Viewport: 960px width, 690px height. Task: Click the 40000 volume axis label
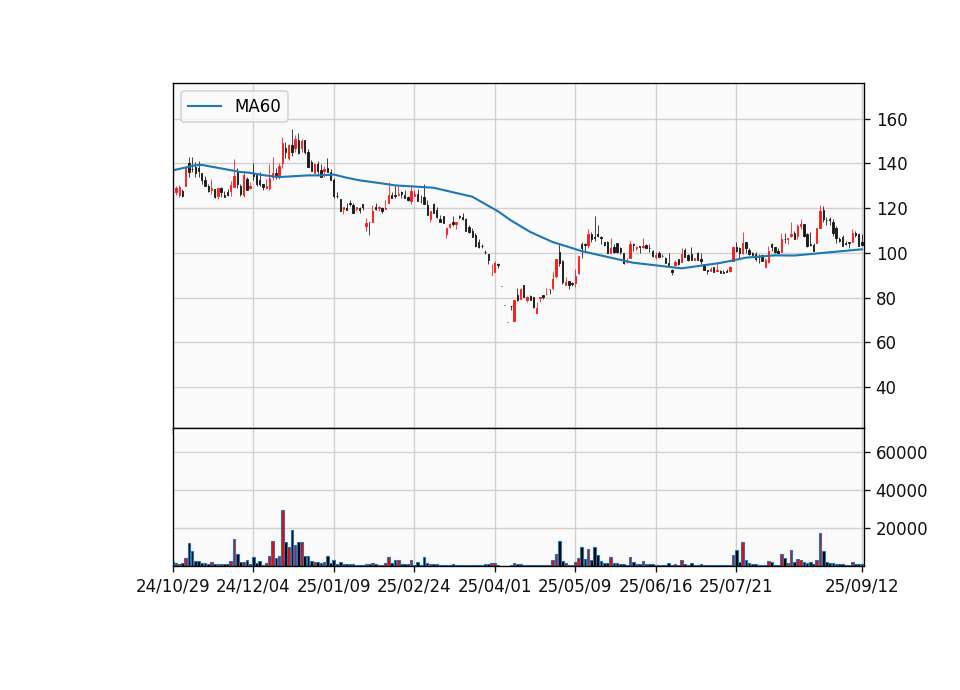pos(902,491)
